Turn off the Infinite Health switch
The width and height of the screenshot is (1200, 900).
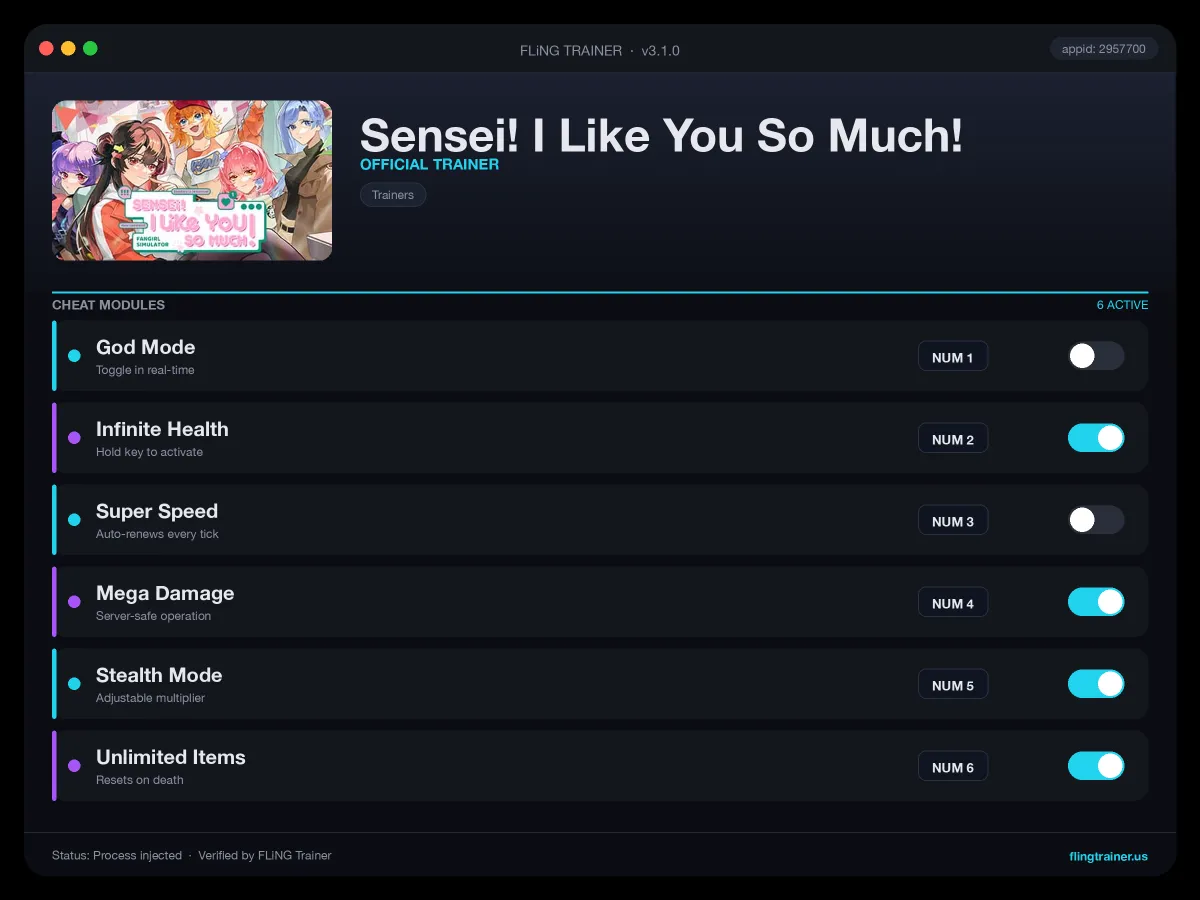point(1096,438)
